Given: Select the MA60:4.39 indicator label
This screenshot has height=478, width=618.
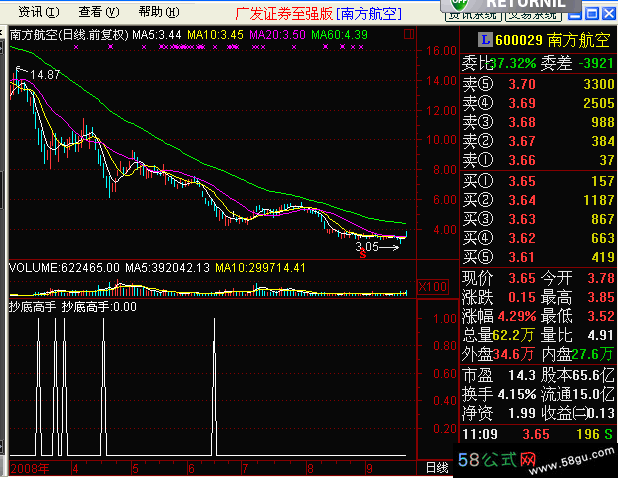Looking at the screenshot, I should [x=339, y=35].
